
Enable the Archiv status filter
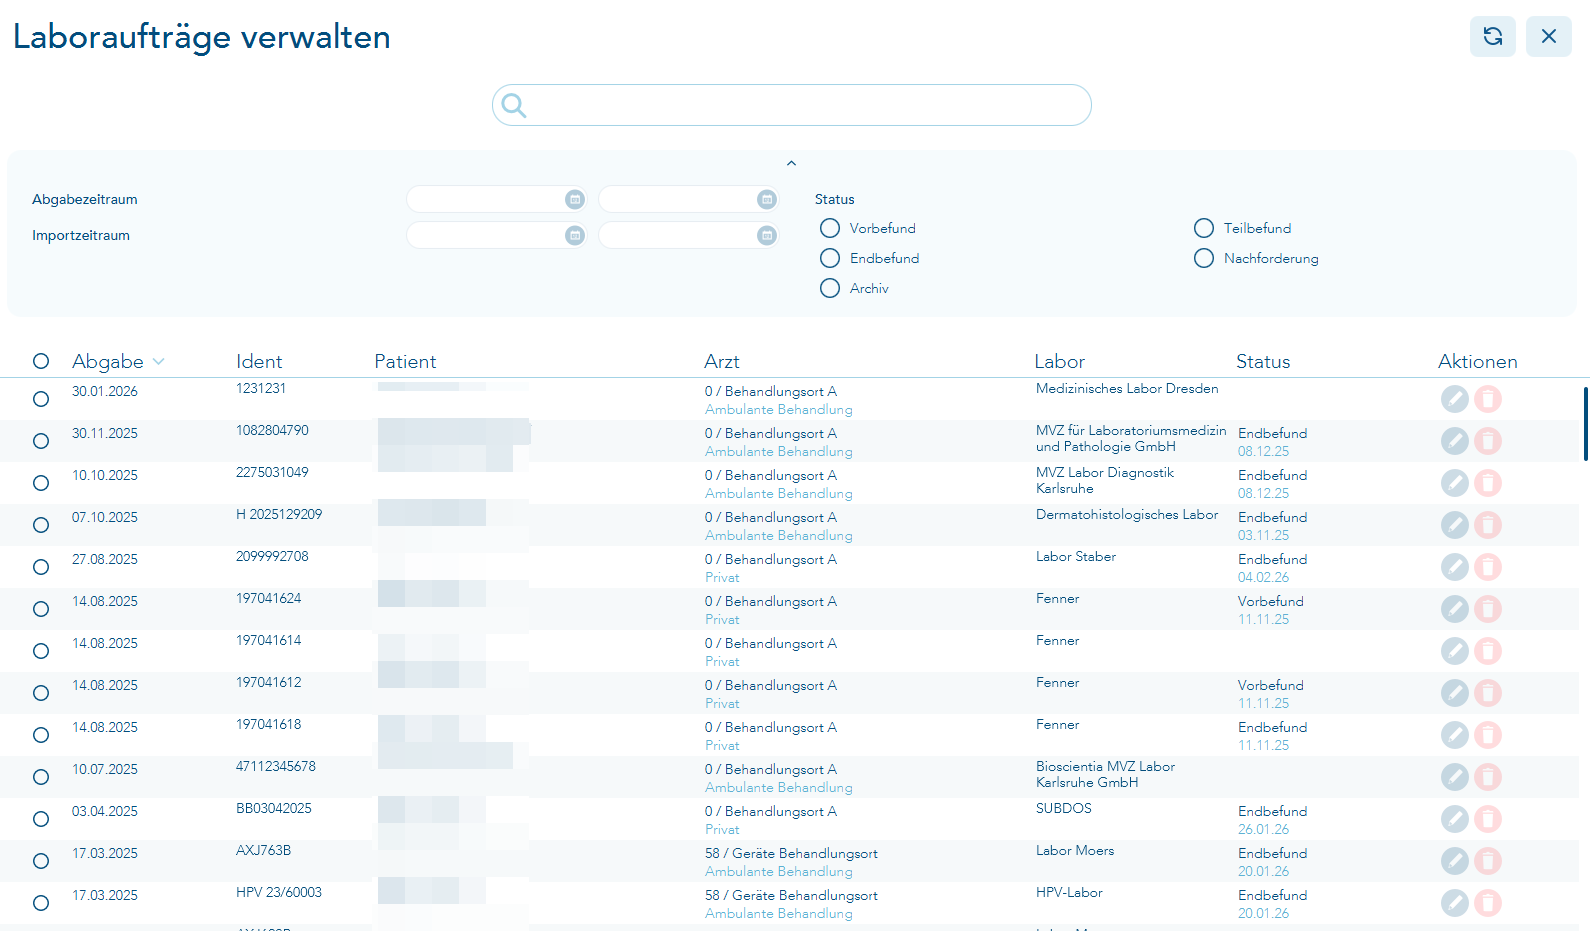(x=830, y=289)
